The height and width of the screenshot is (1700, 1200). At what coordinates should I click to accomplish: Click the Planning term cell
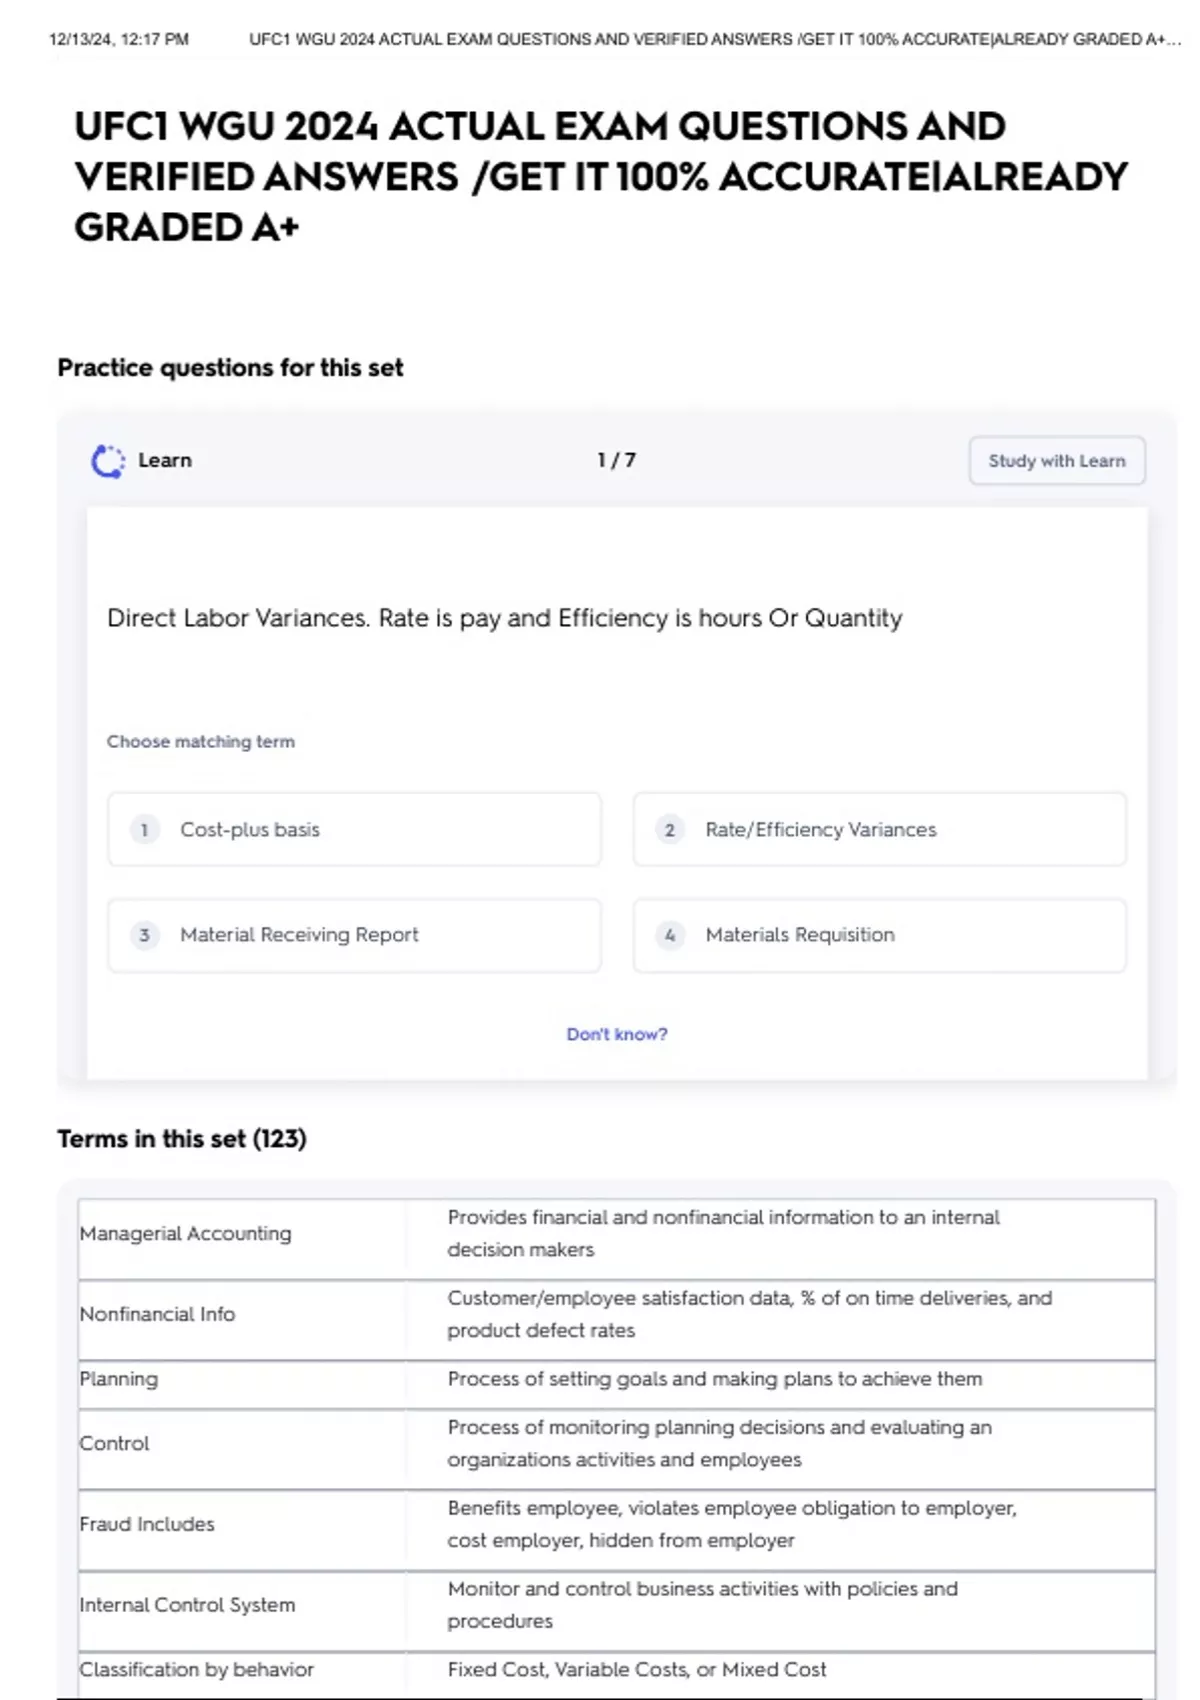[119, 1379]
